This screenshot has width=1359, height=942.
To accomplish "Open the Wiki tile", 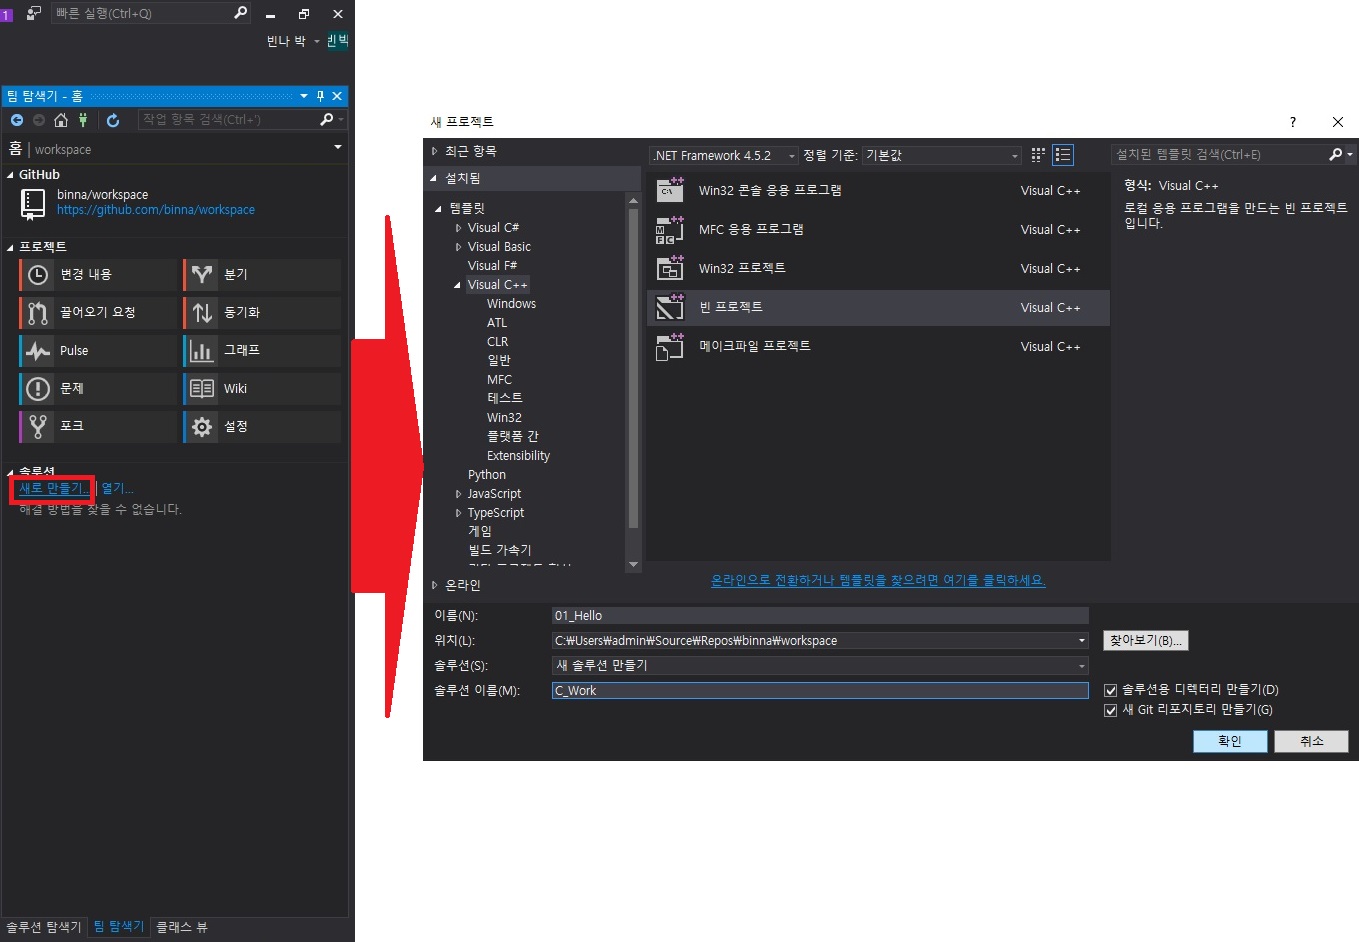I will tap(262, 388).
